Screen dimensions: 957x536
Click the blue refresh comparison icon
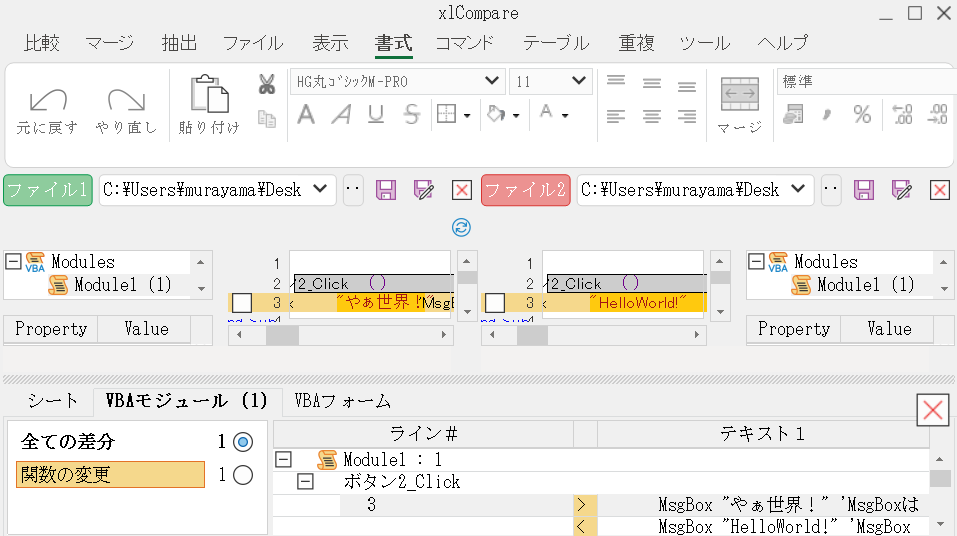[x=462, y=227]
